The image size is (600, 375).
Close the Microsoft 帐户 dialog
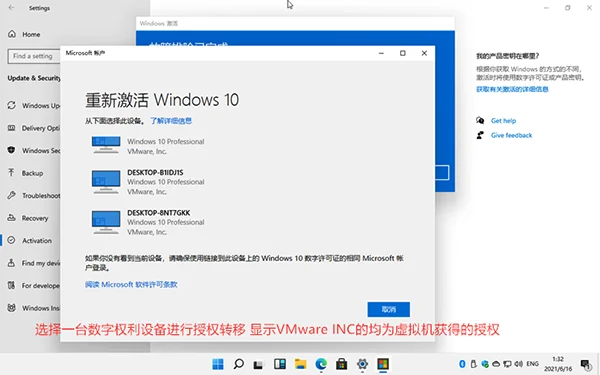point(424,53)
